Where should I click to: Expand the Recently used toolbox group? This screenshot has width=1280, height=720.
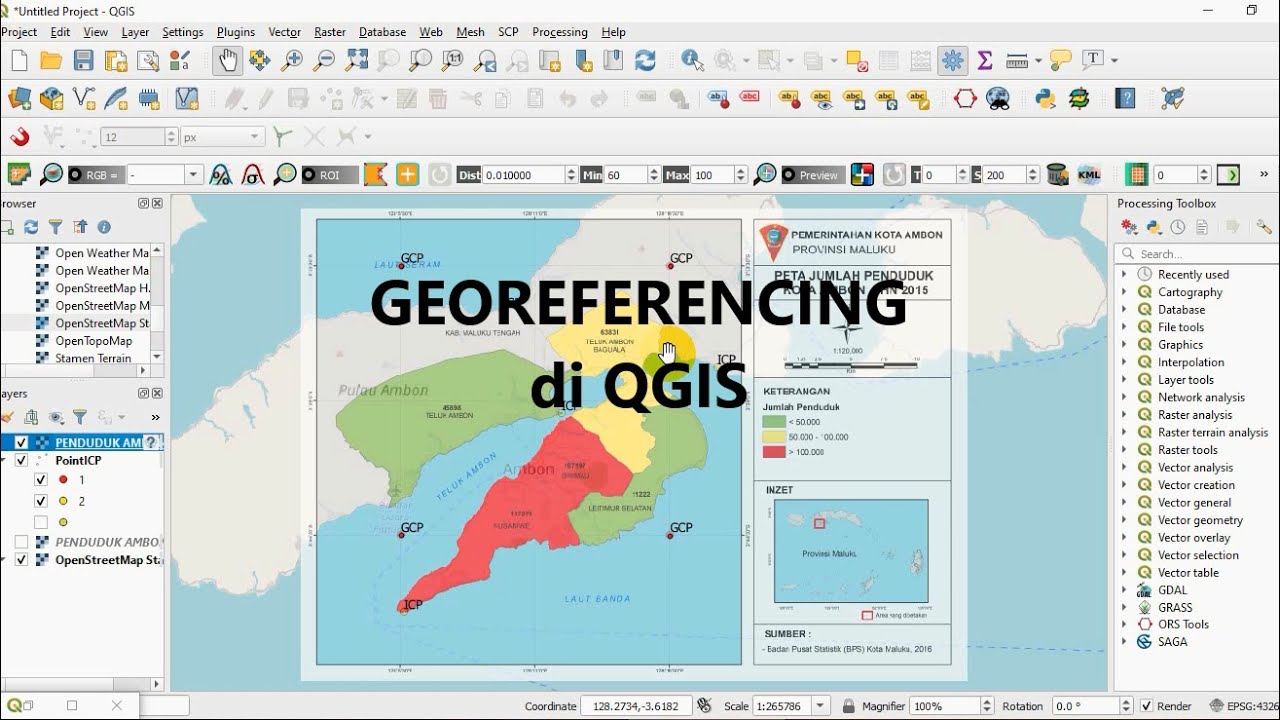point(1124,274)
